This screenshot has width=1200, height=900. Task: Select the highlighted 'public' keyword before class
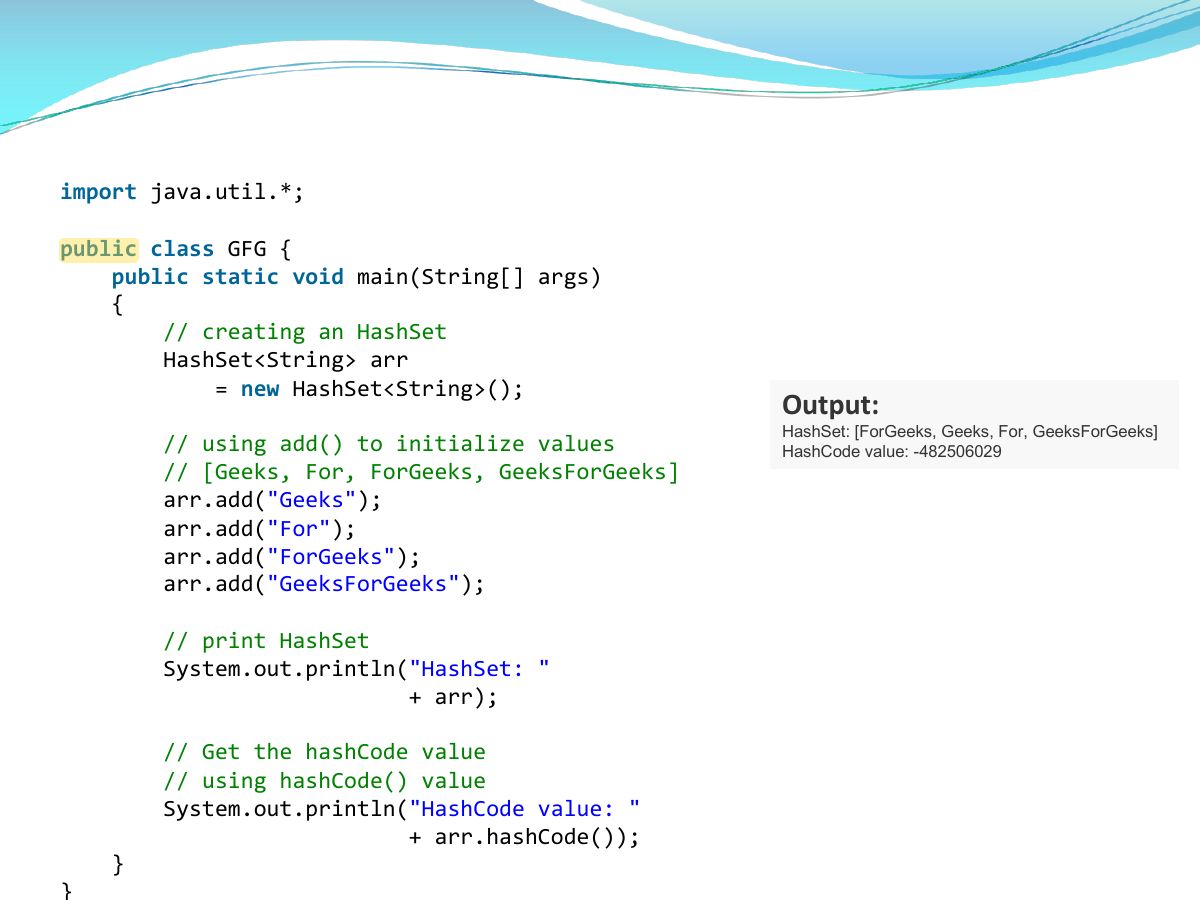click(98, 249)
